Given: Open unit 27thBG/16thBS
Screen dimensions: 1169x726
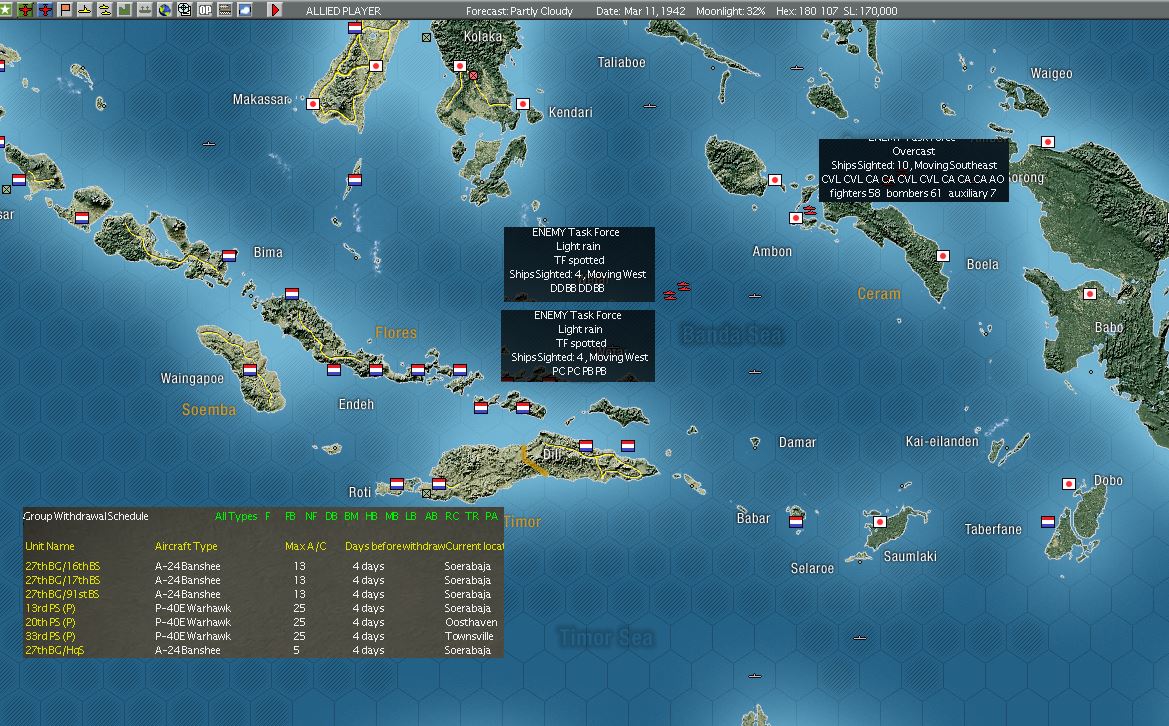Looking at the screenshot, I should click(63, 566).
